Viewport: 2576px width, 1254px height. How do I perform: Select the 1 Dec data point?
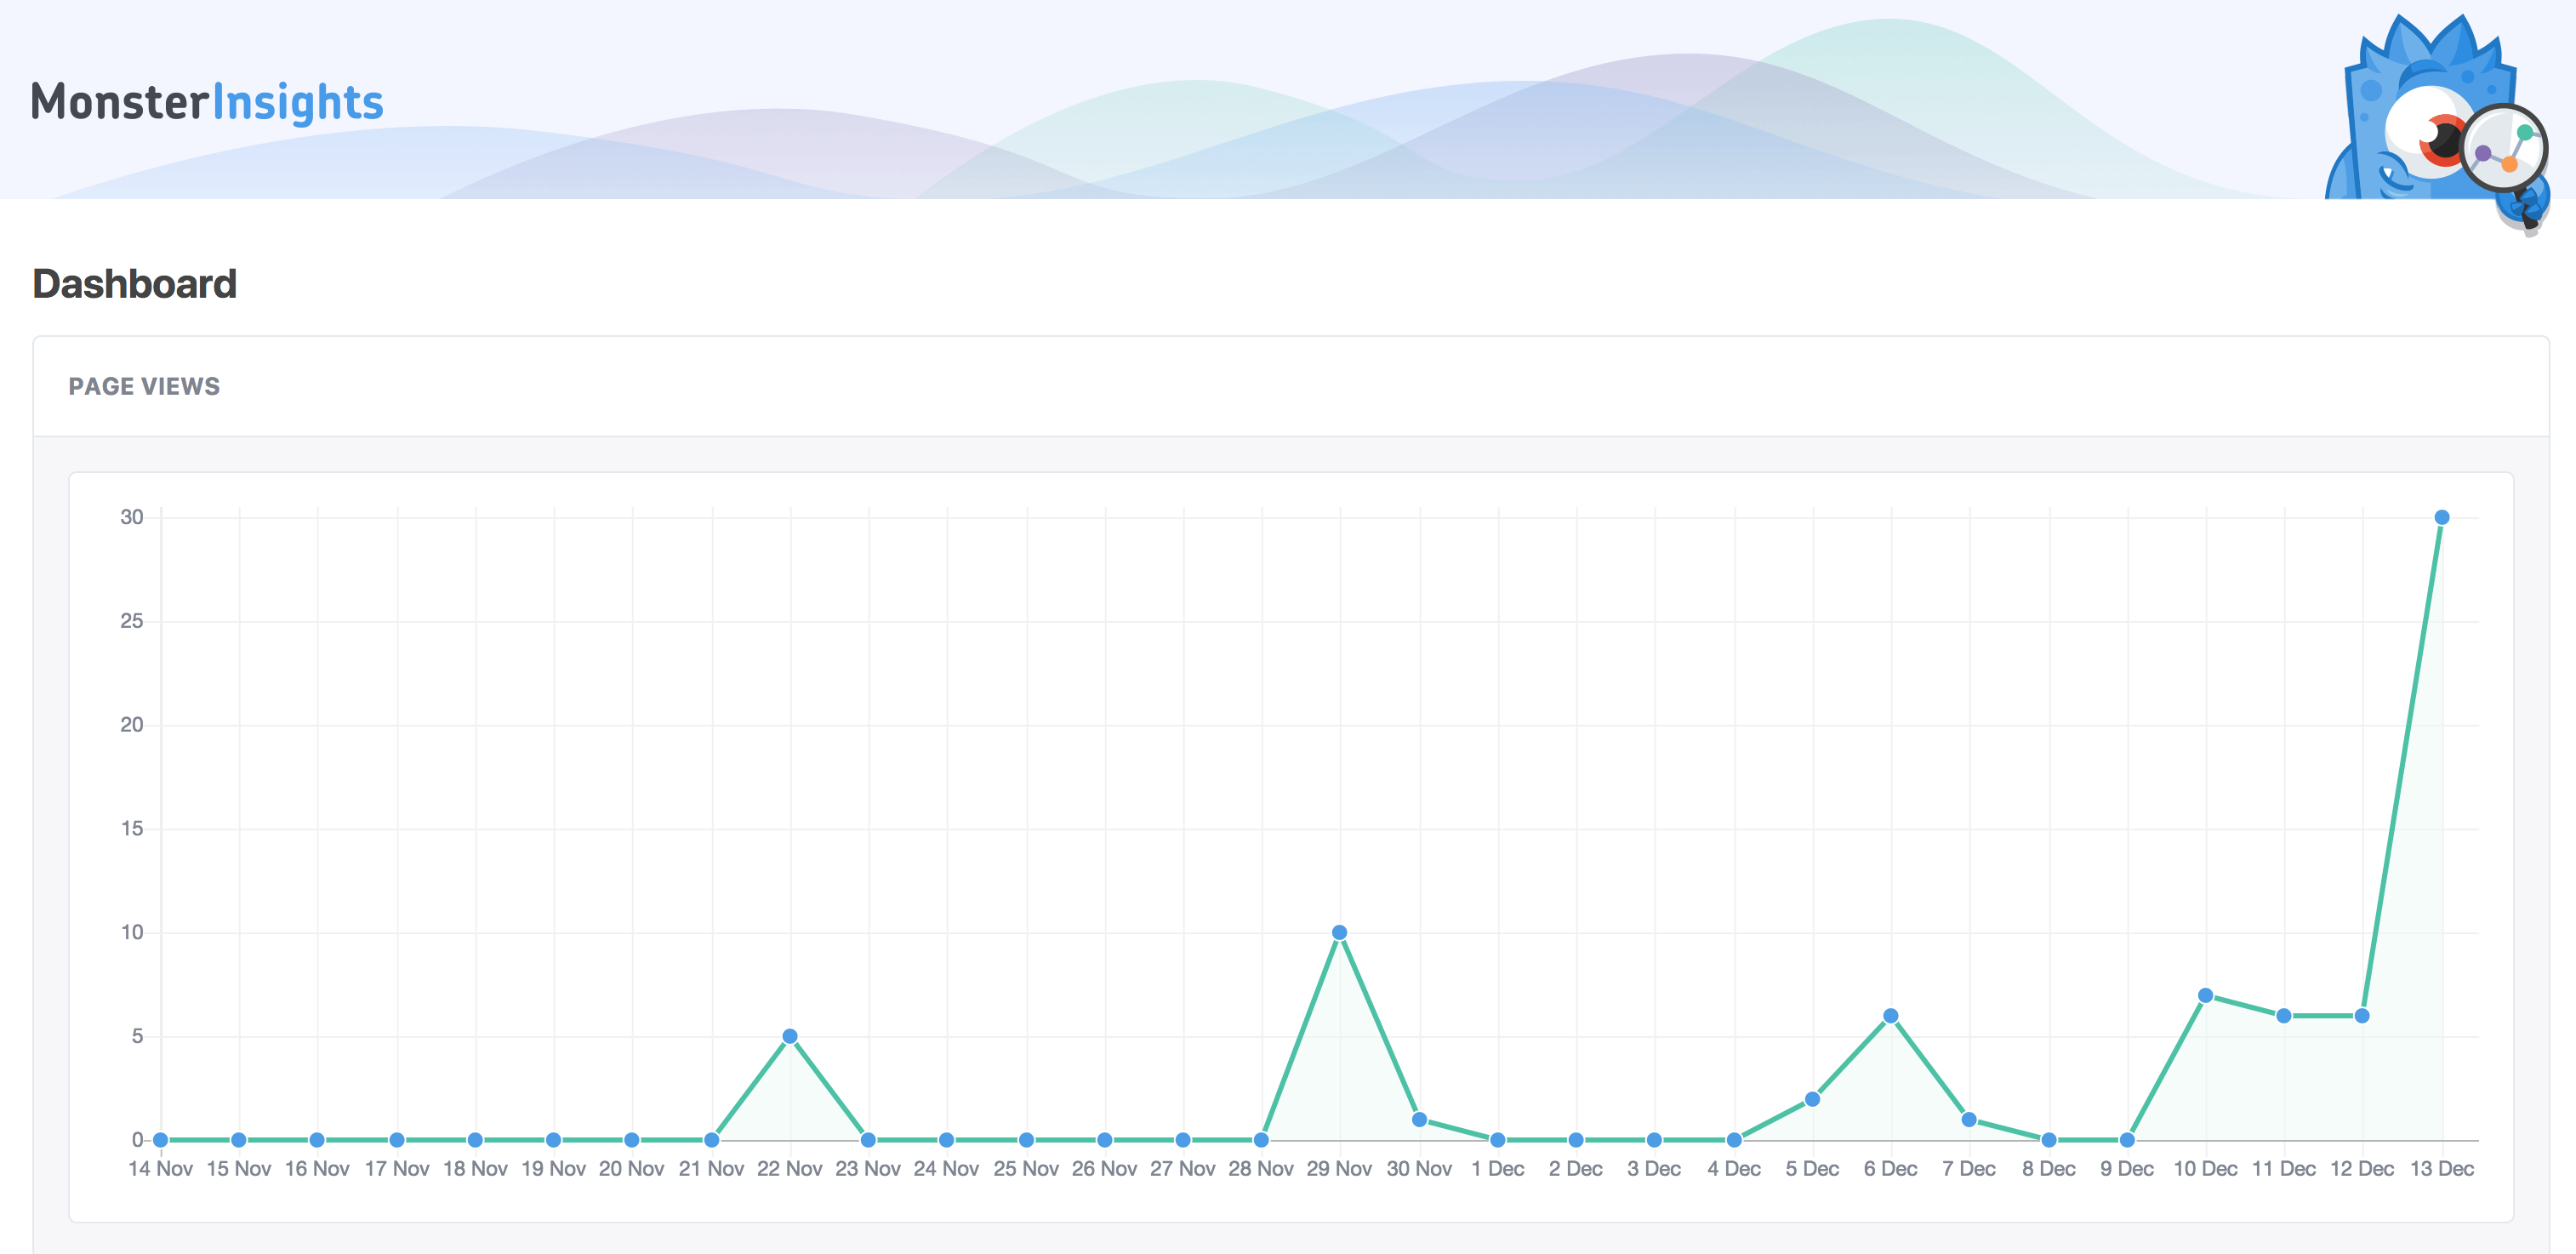click(1498, 1140)
